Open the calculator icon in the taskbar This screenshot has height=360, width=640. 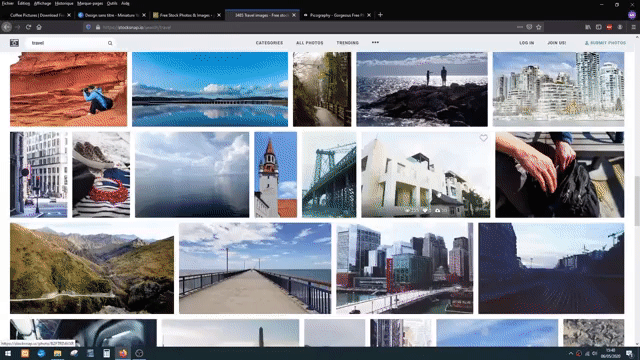coord(107,353)
